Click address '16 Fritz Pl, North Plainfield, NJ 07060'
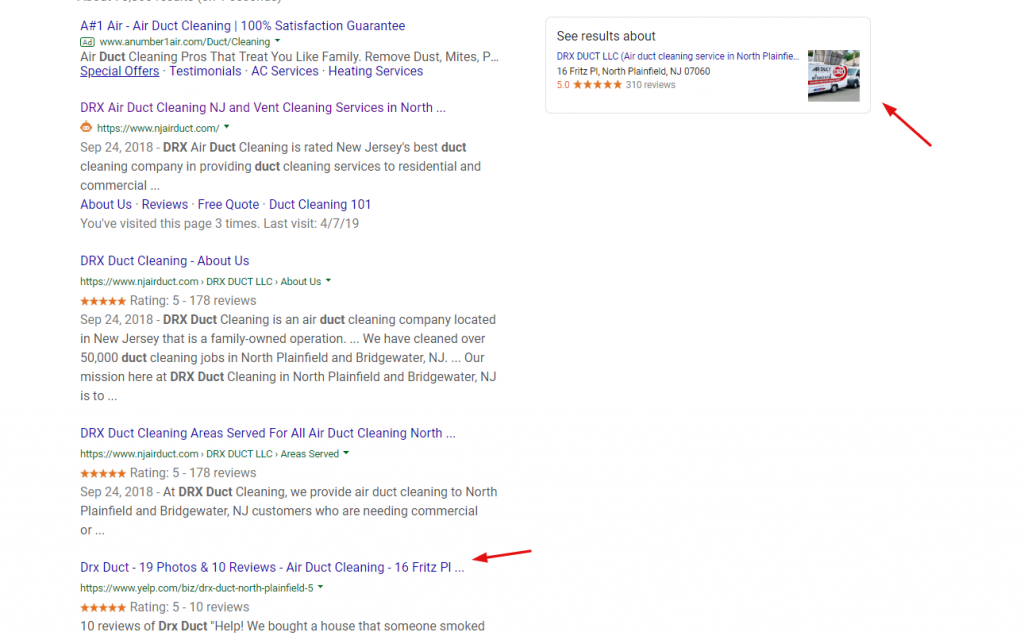Screen dimensions: 1024x636 633,71
